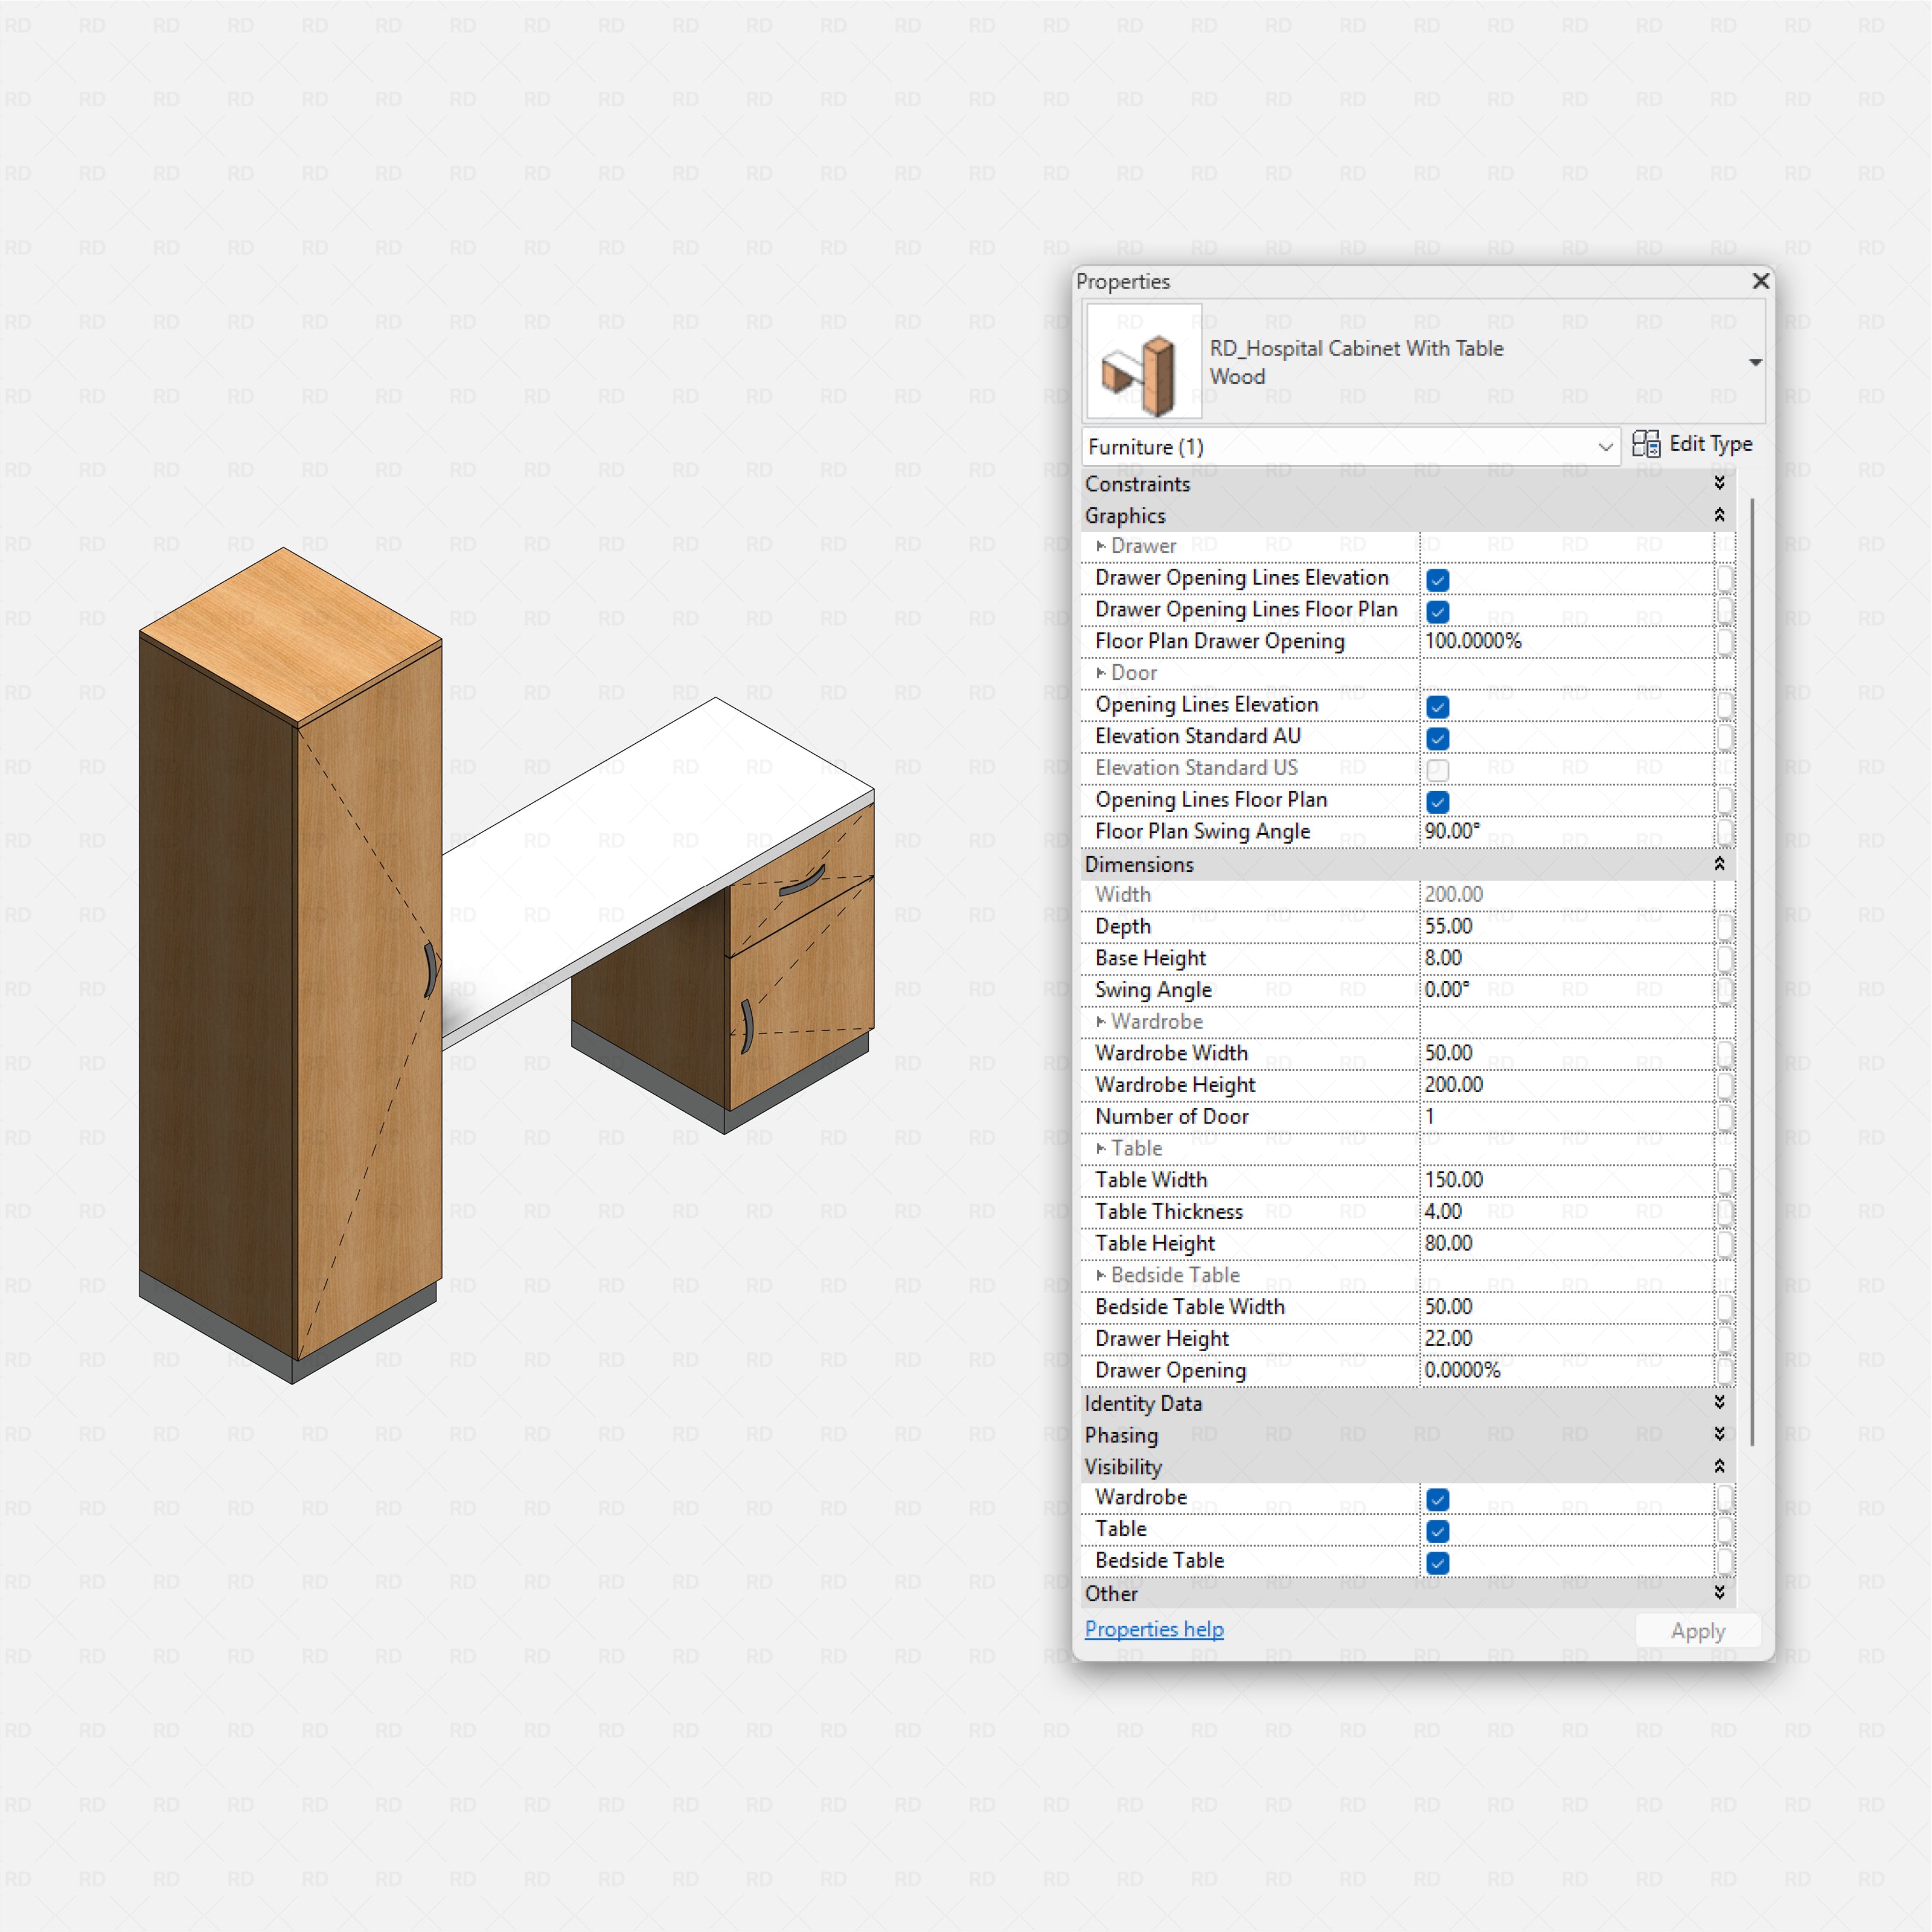Collapse the Visibility section chevron
1932x1932 pixels.
1719,1466
